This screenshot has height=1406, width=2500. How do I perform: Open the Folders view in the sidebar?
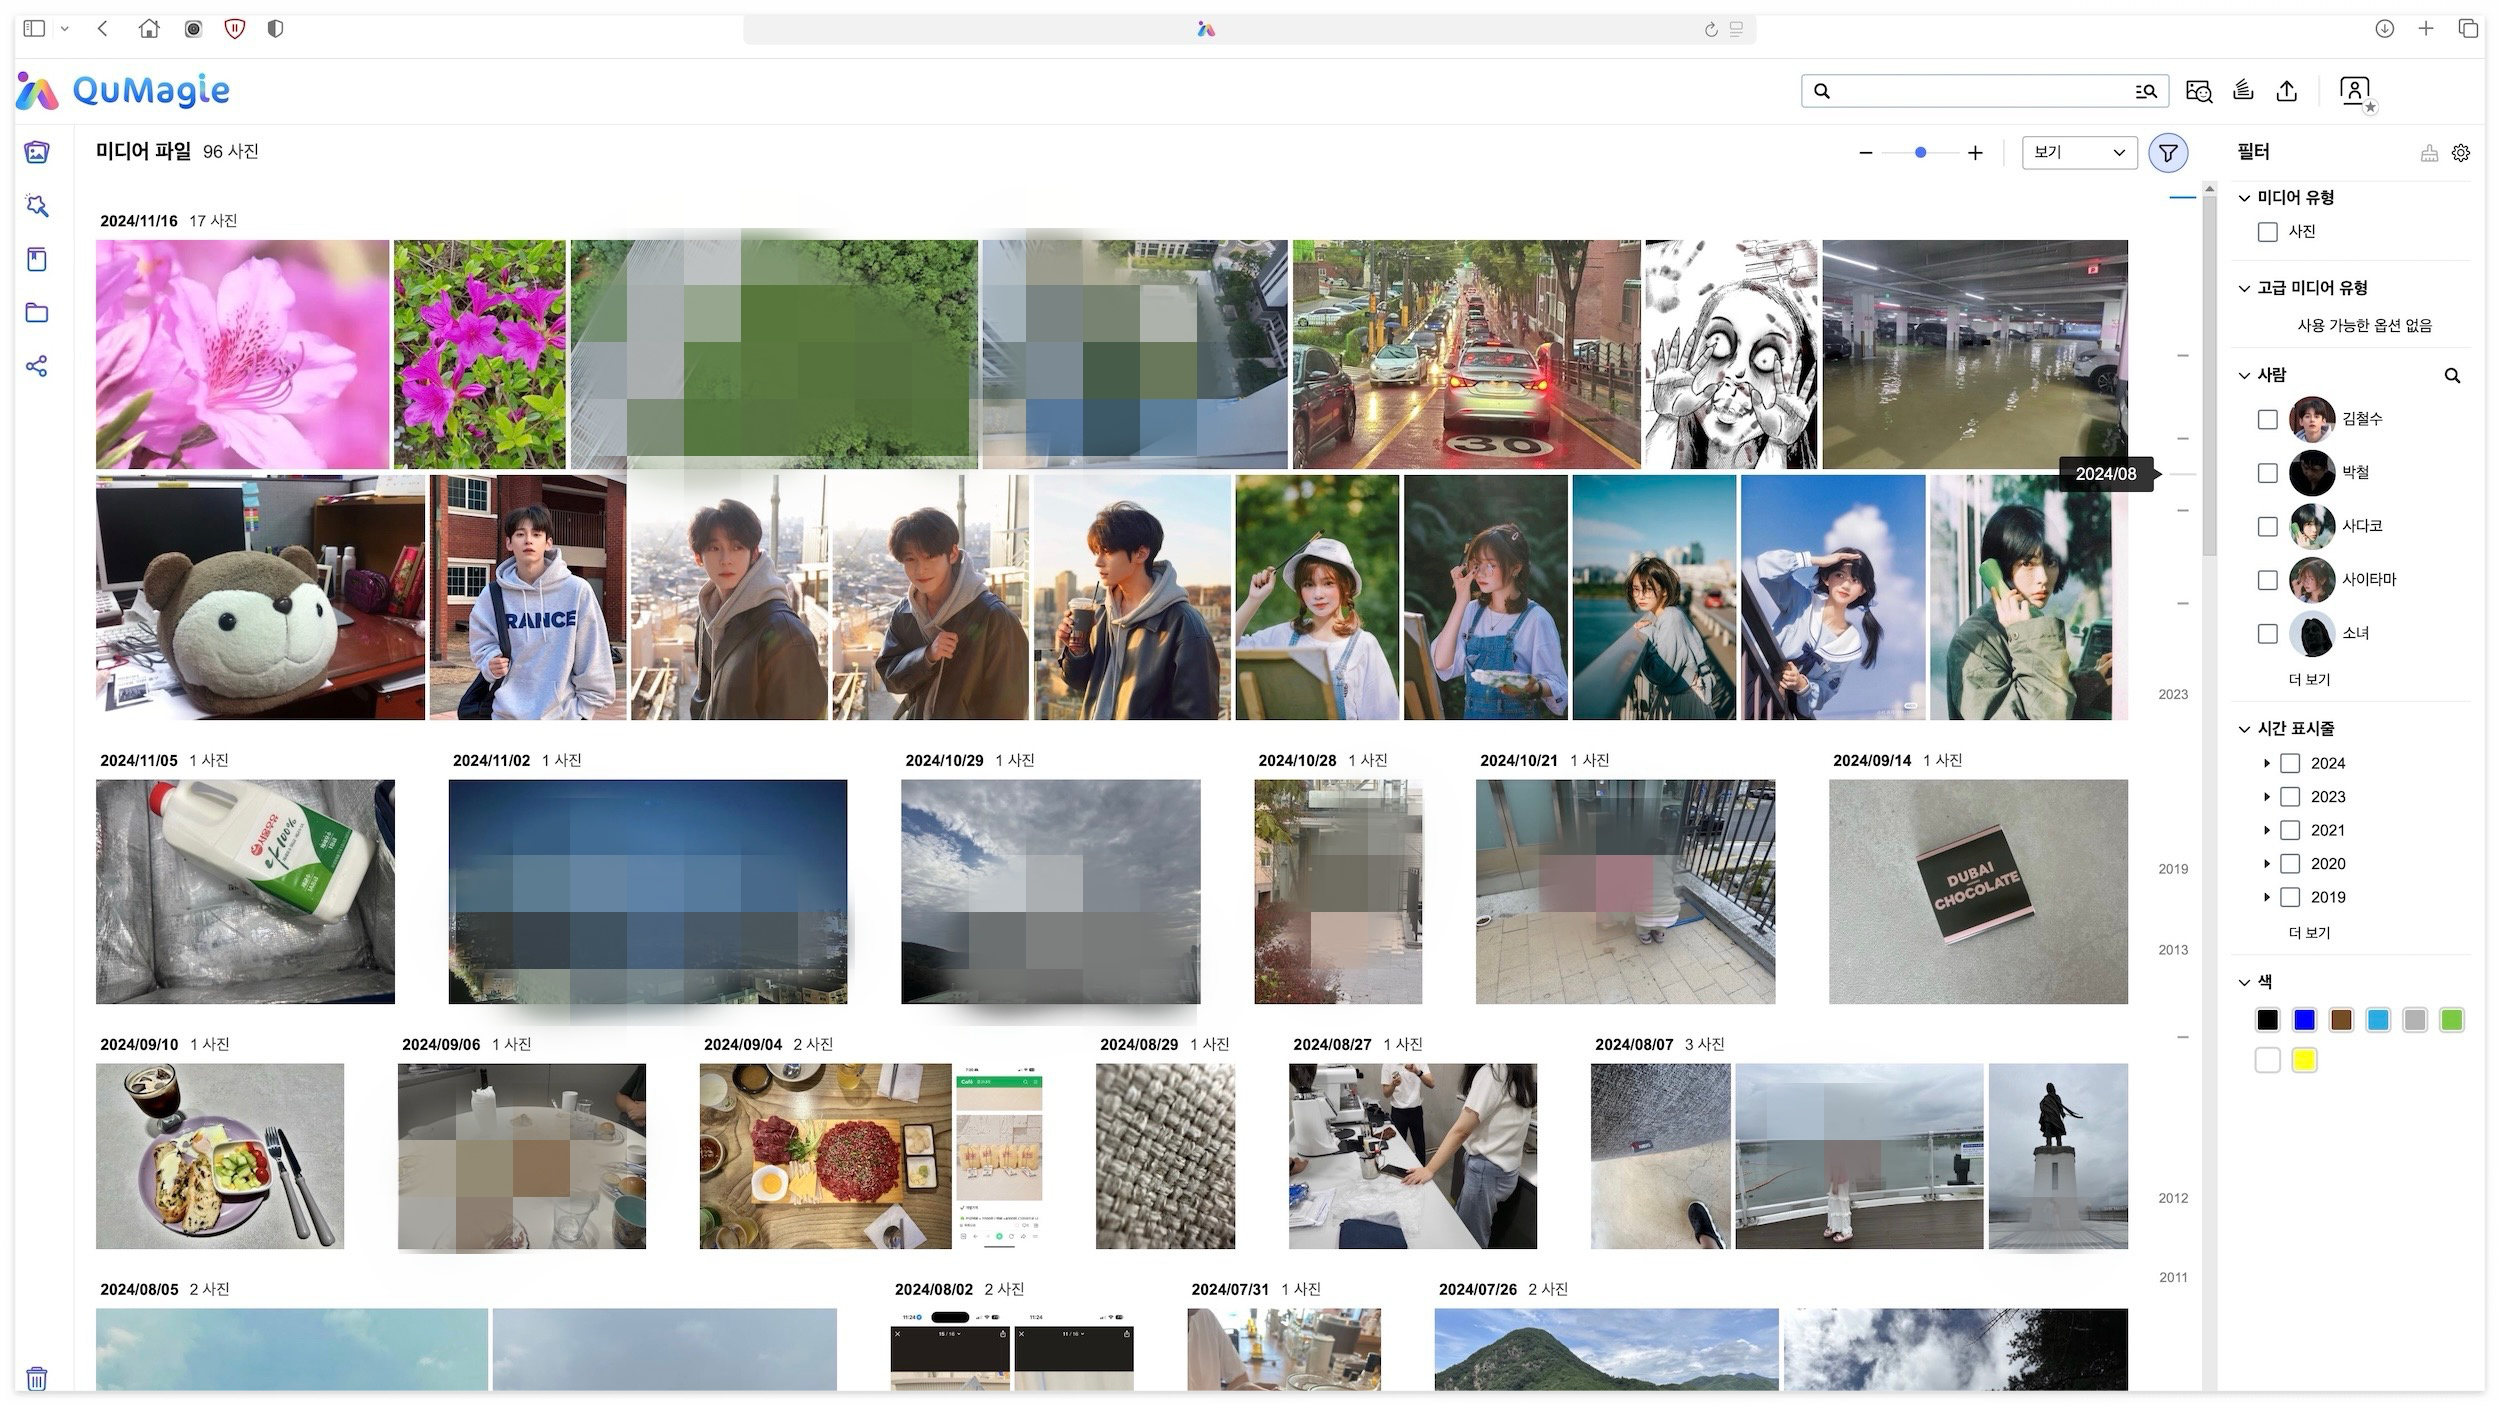tap(37, 313)
